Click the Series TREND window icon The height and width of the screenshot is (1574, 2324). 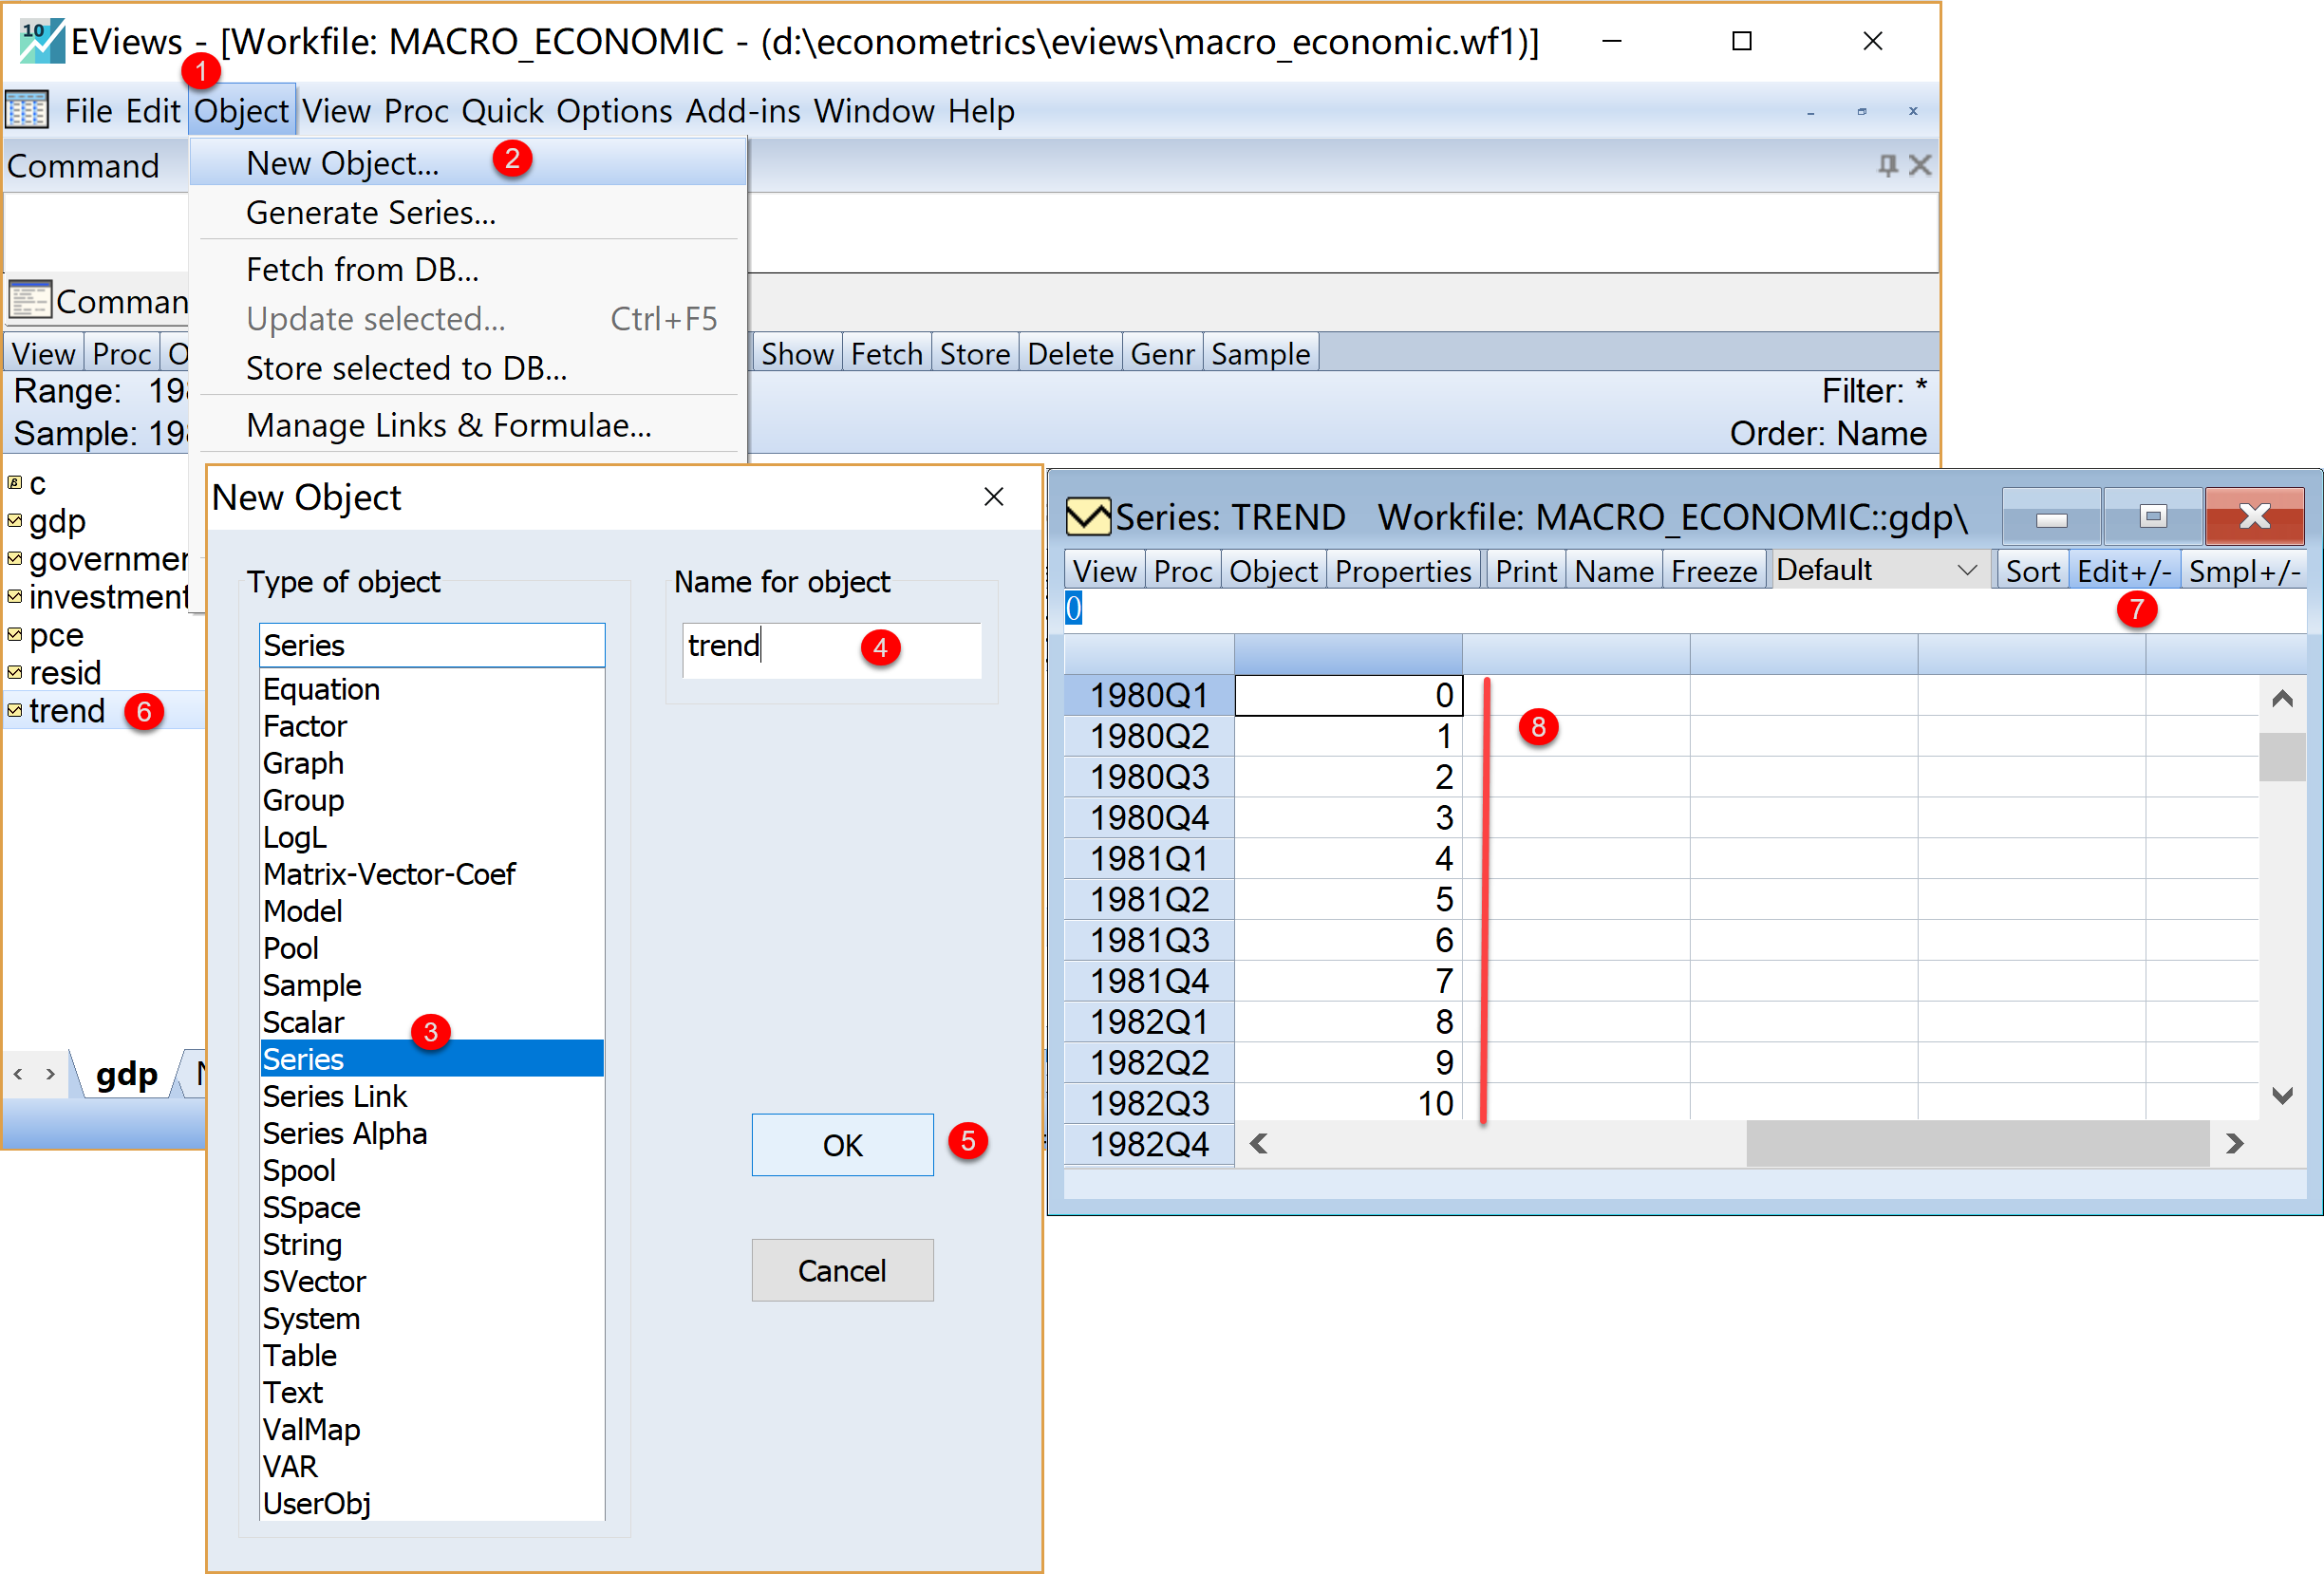click(1088, 517)
